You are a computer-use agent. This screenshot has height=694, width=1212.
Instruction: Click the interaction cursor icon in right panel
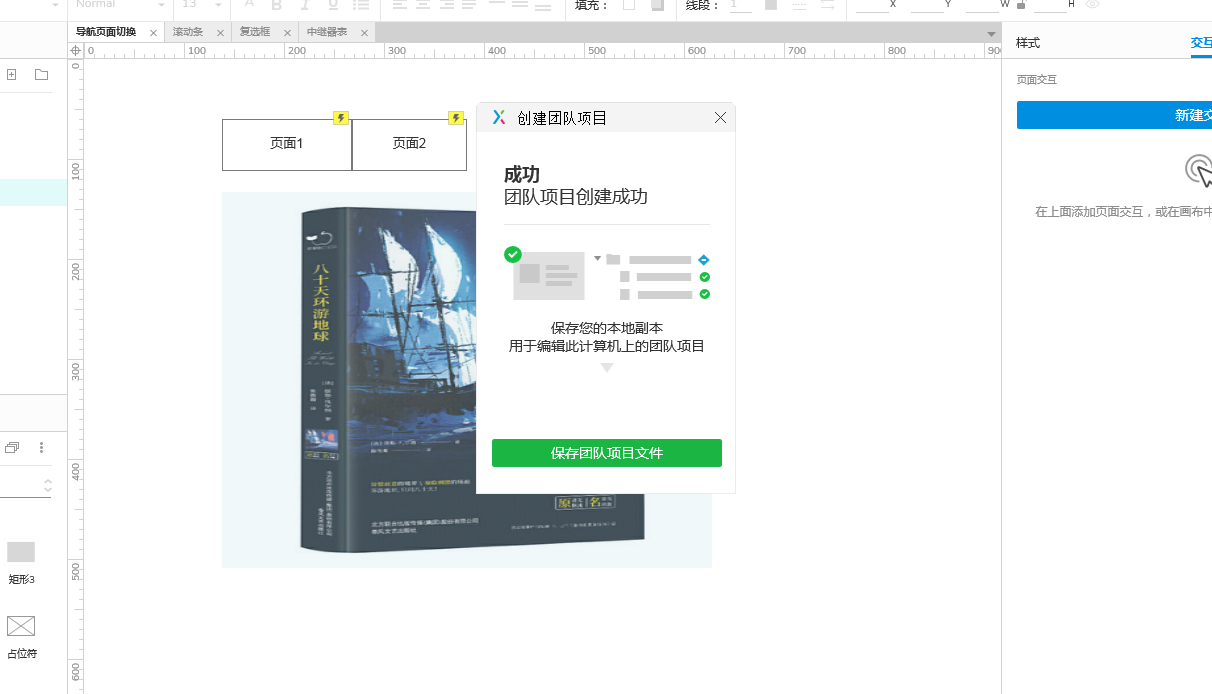tap(1199, 171)
